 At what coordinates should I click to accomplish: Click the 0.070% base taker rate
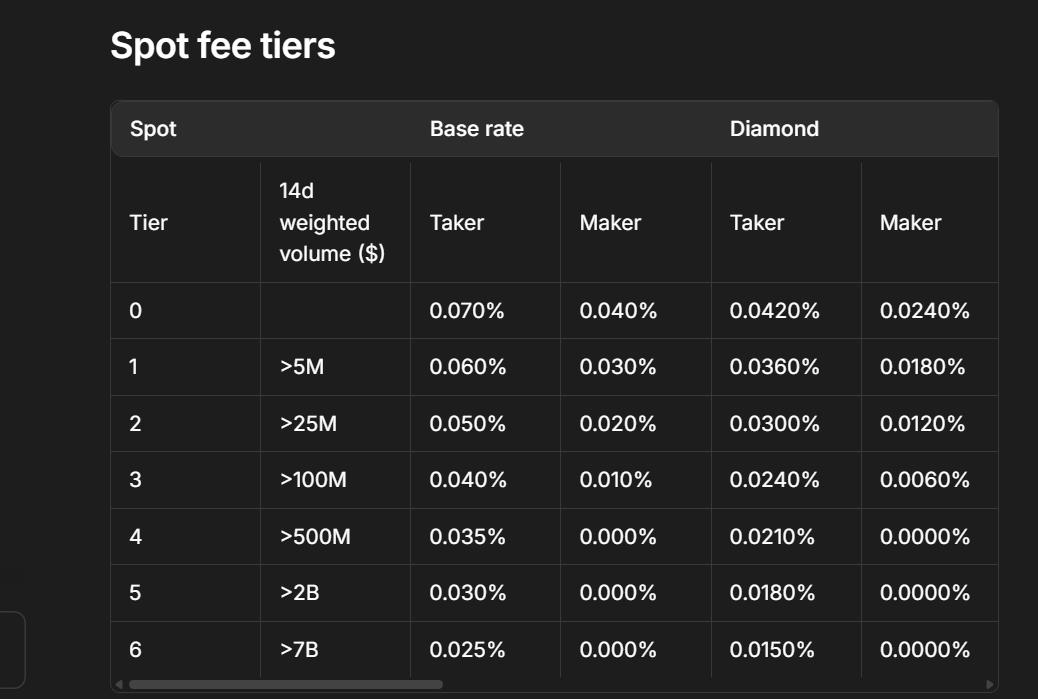(x=467, y=311)
